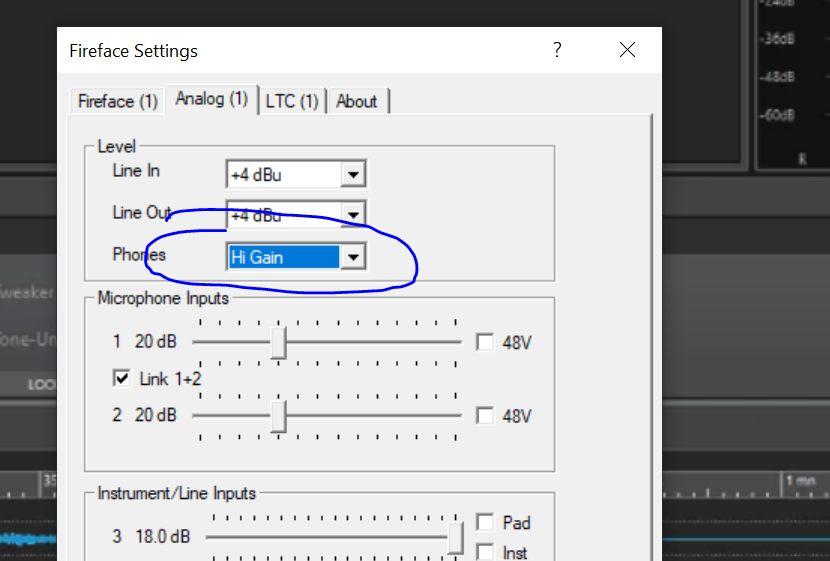Click the help question mark button
Screen dimensions: 830x561
coord(557,50)
